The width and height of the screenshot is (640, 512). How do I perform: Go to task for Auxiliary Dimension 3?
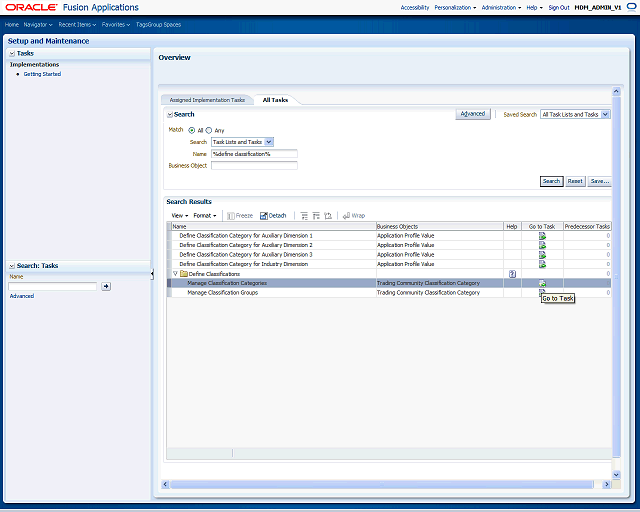tap(542, 254)
